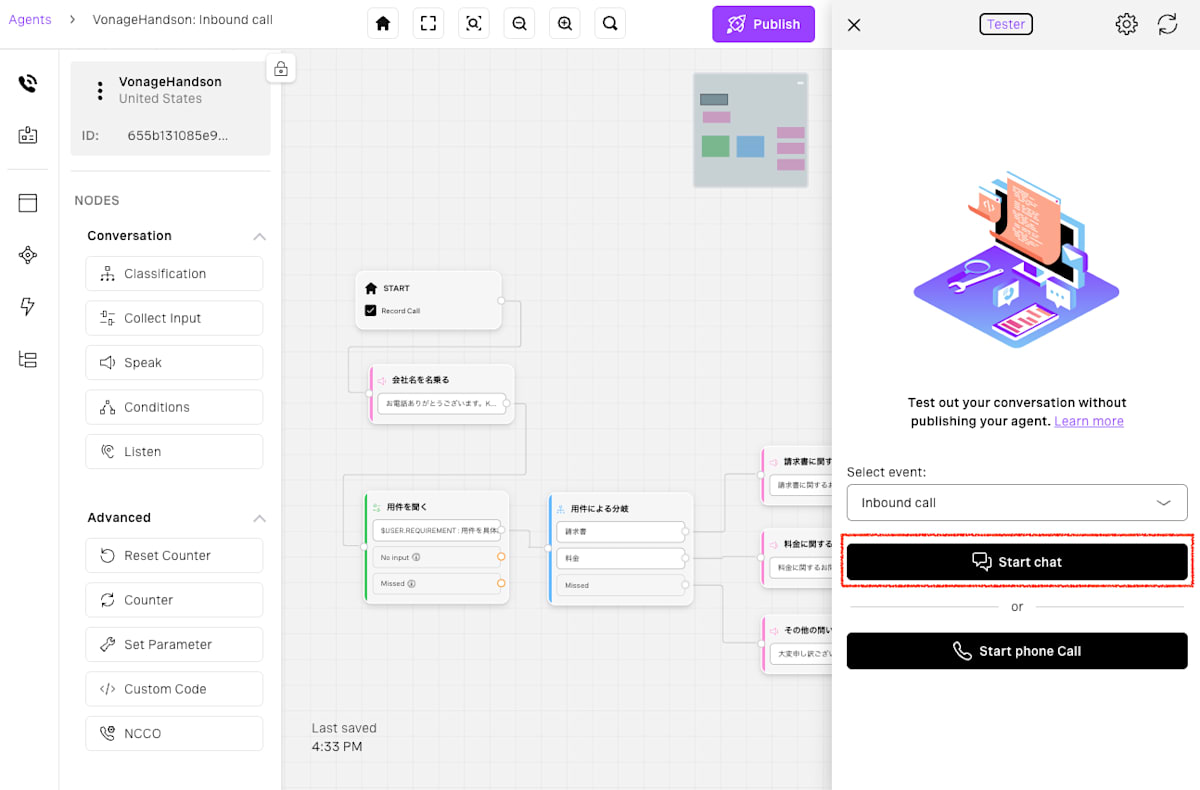The width and height of the screenshot is (1200, 790).
Task: Collapse the minimap panel
Action: pos(800,83)
